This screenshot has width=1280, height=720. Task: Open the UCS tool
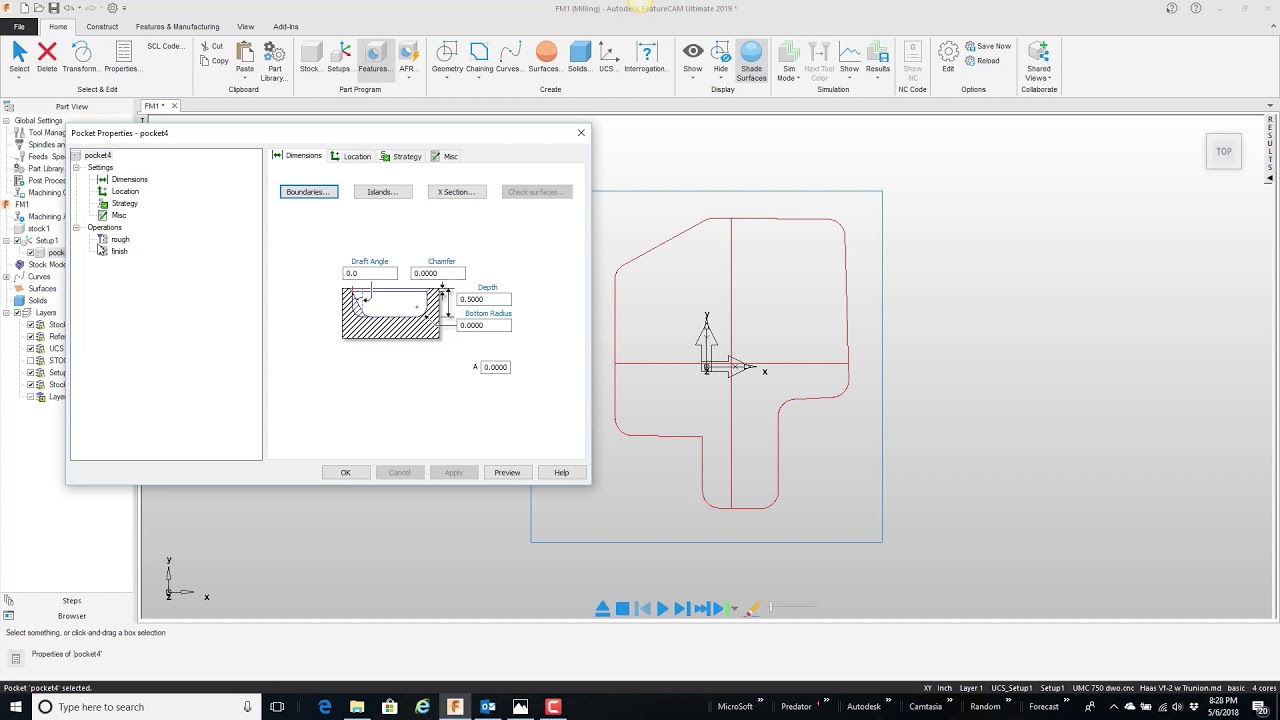pyautogui.click(x=608, y=57)
